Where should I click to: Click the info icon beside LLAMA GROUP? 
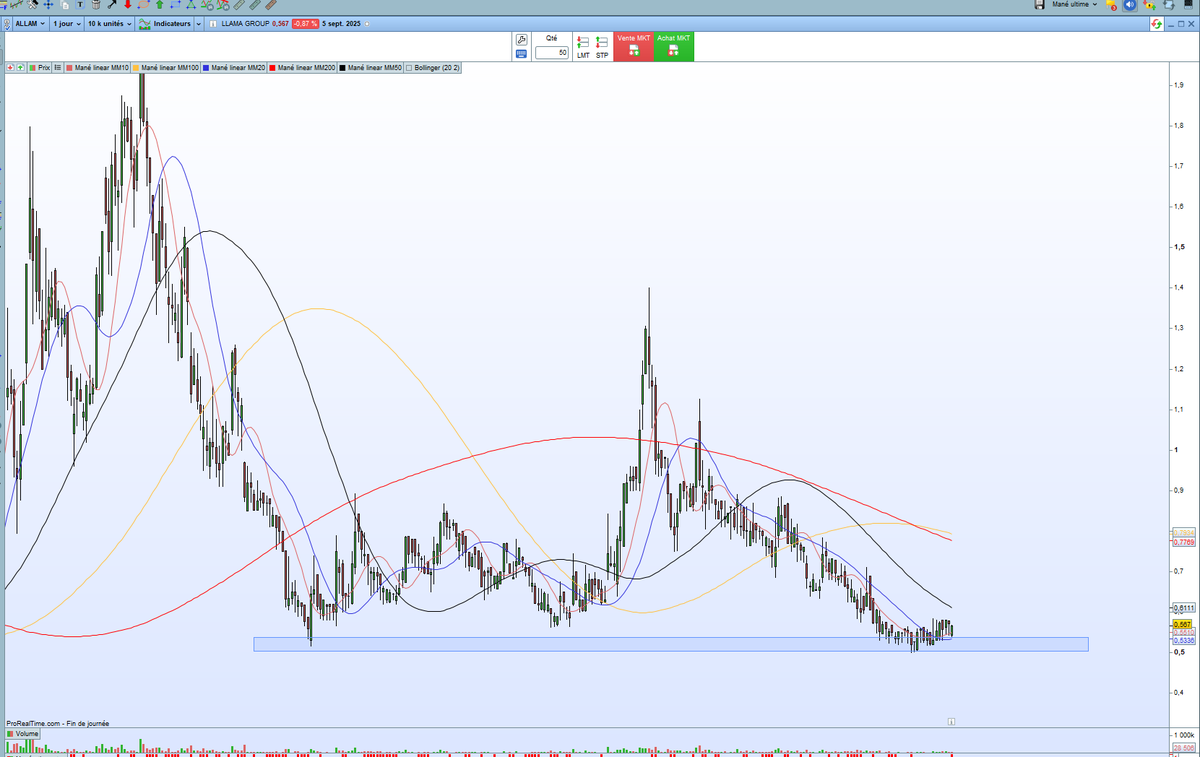213,23
